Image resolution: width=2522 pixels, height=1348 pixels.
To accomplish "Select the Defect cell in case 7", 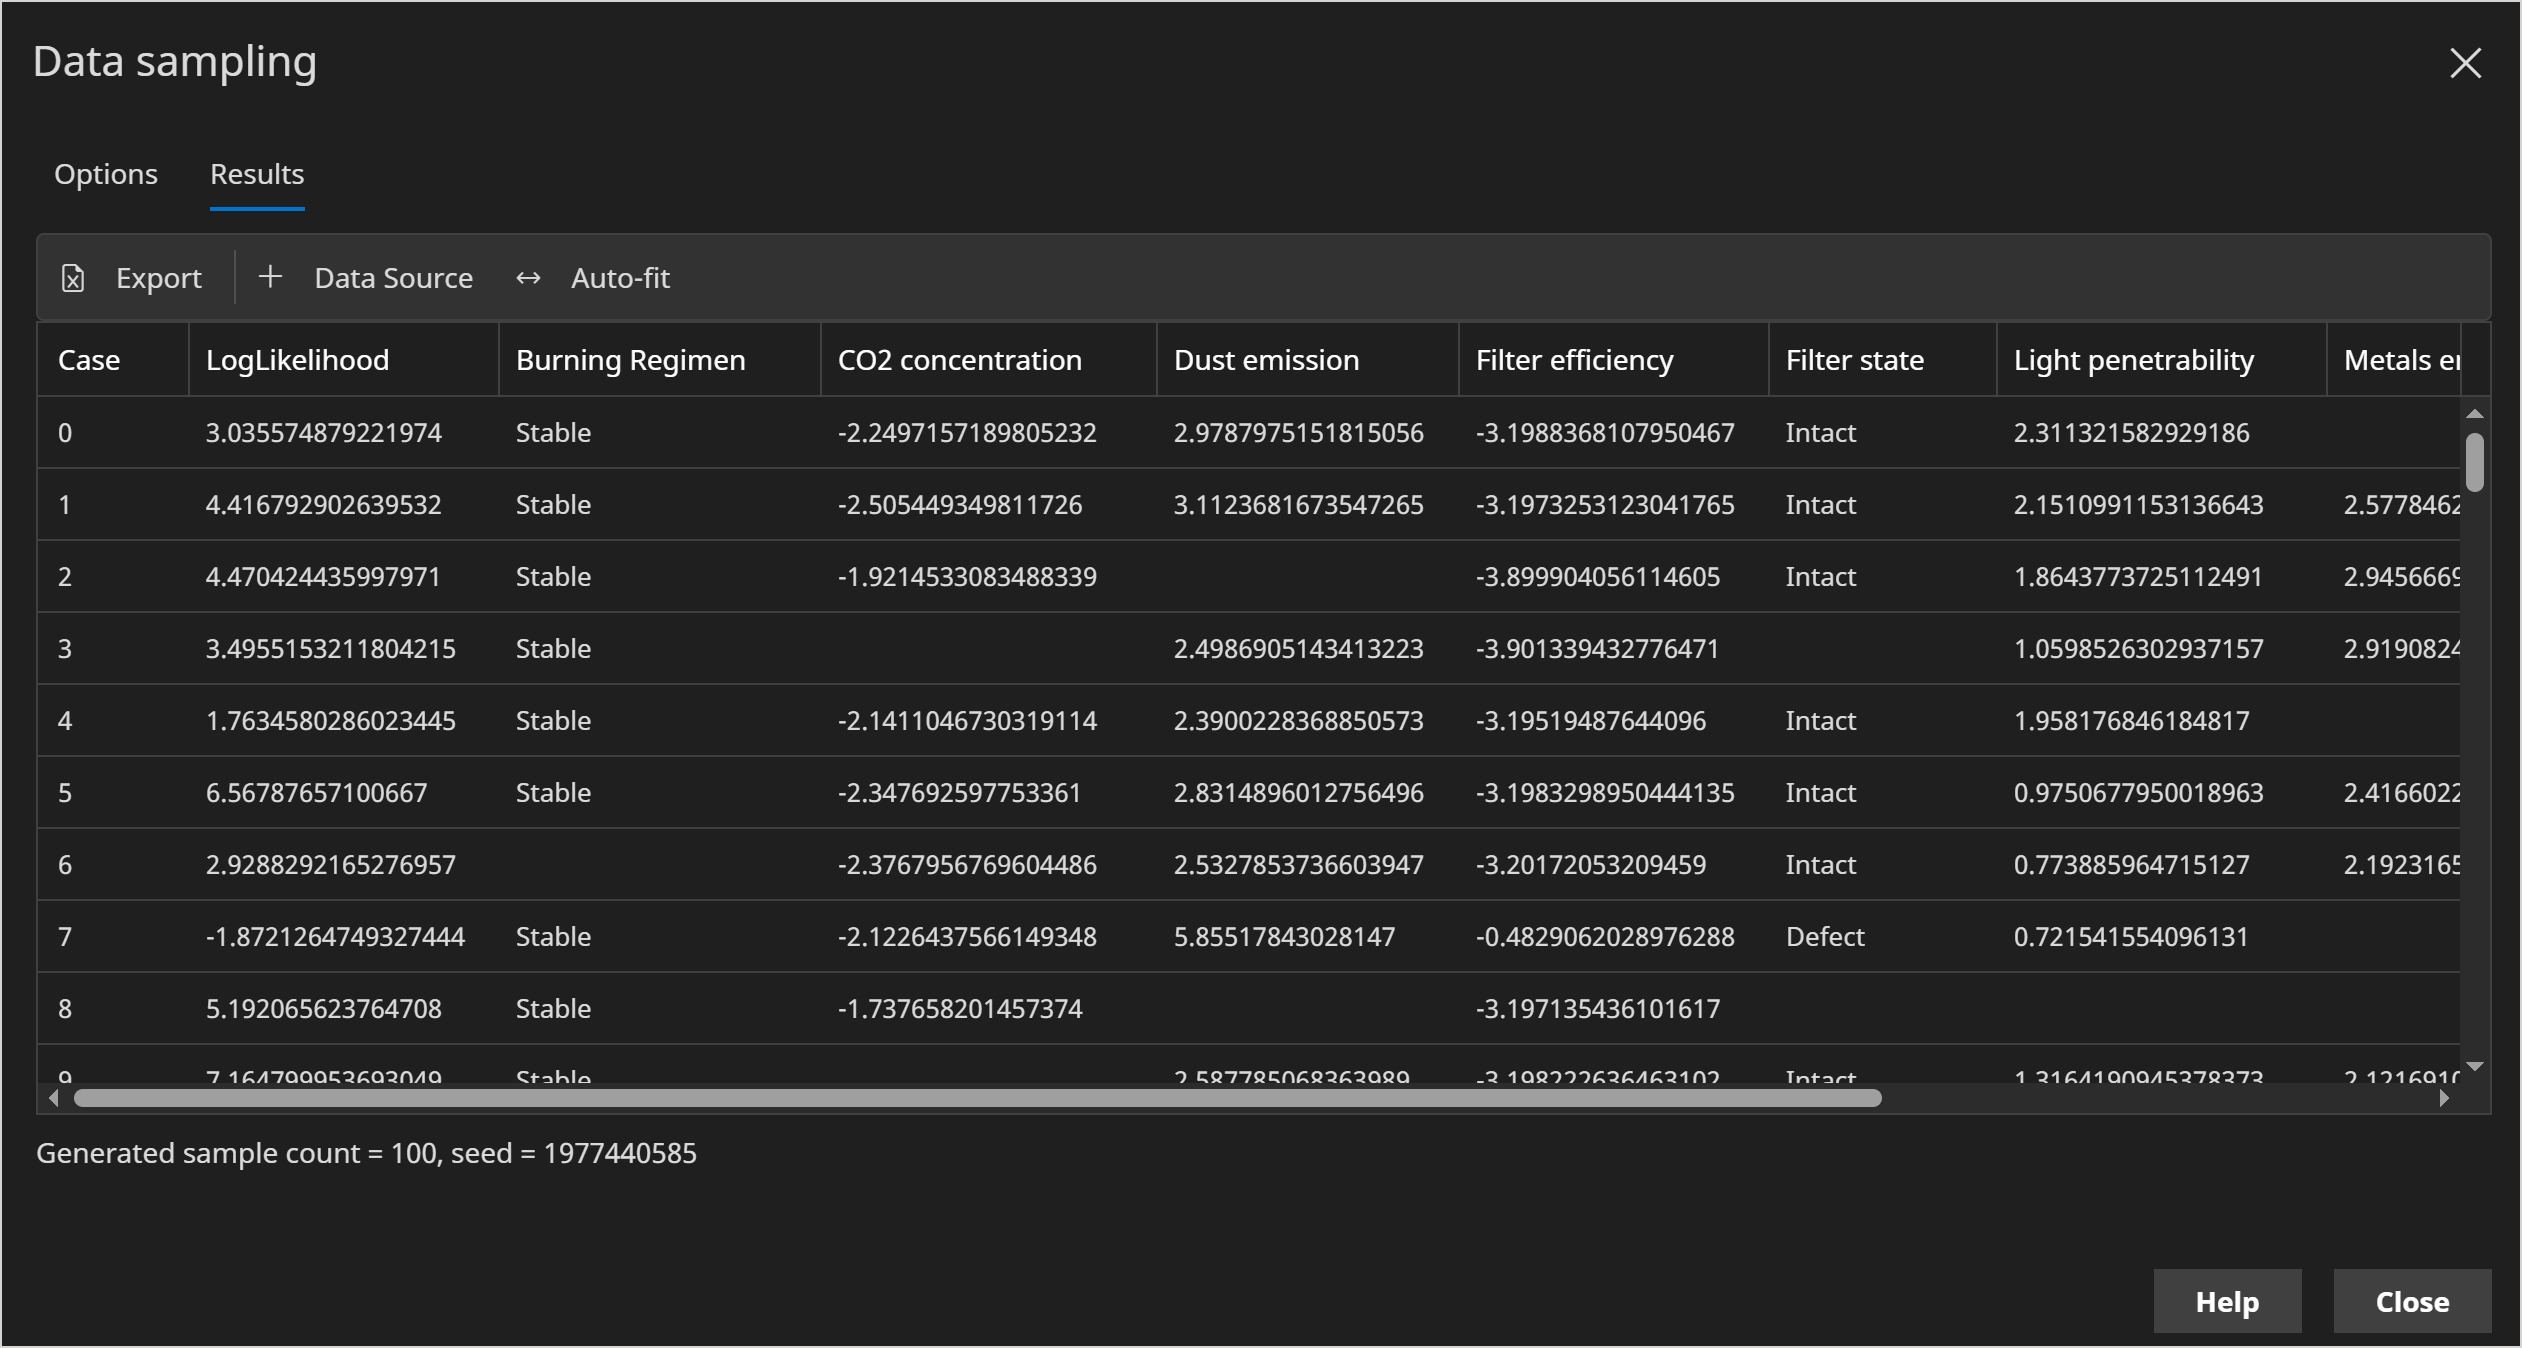I will click(1825, 937).
